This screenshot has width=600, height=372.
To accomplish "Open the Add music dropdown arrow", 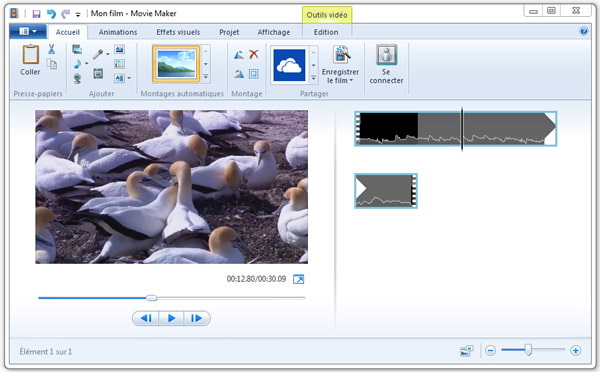I will point(86,64).
